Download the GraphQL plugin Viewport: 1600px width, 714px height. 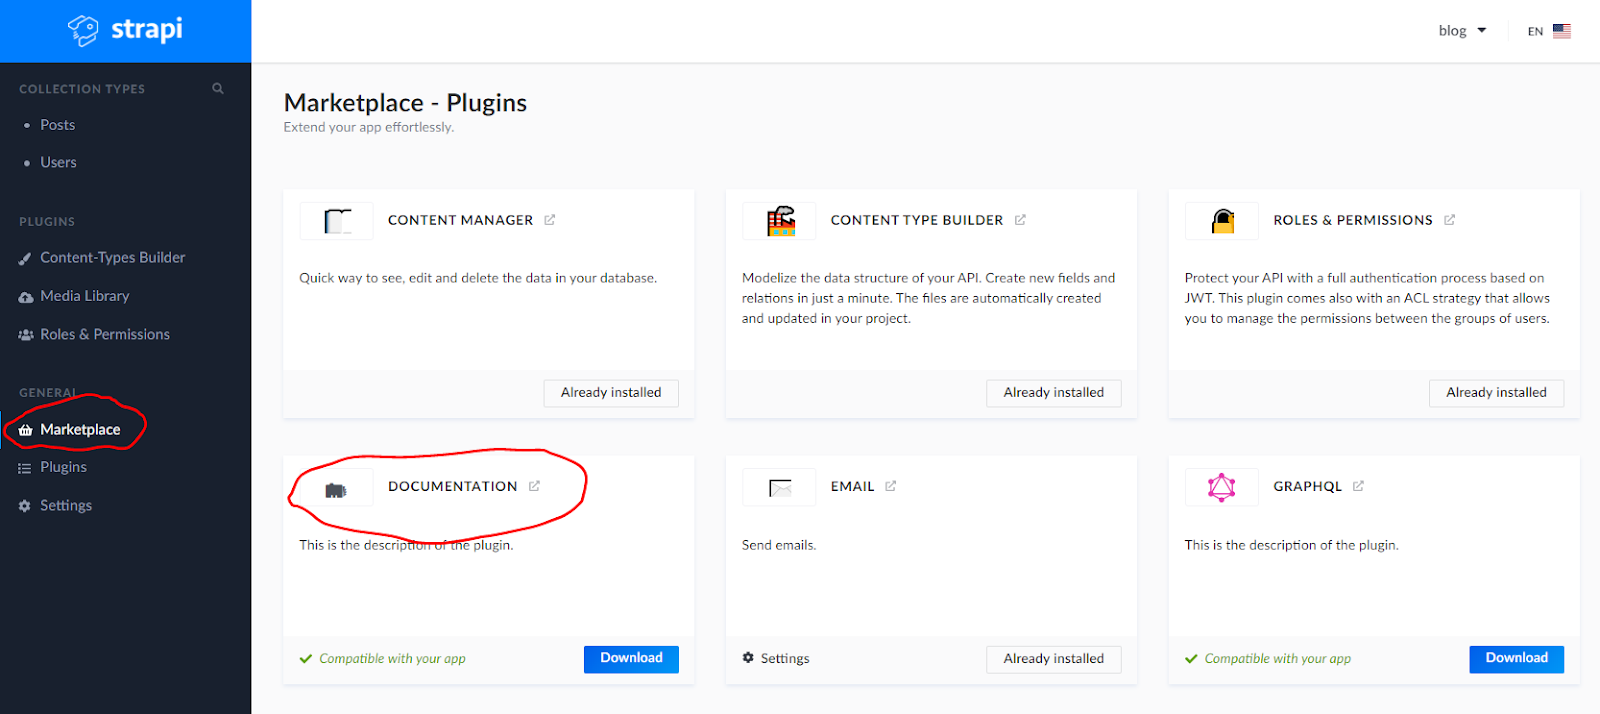point(1516,659)
